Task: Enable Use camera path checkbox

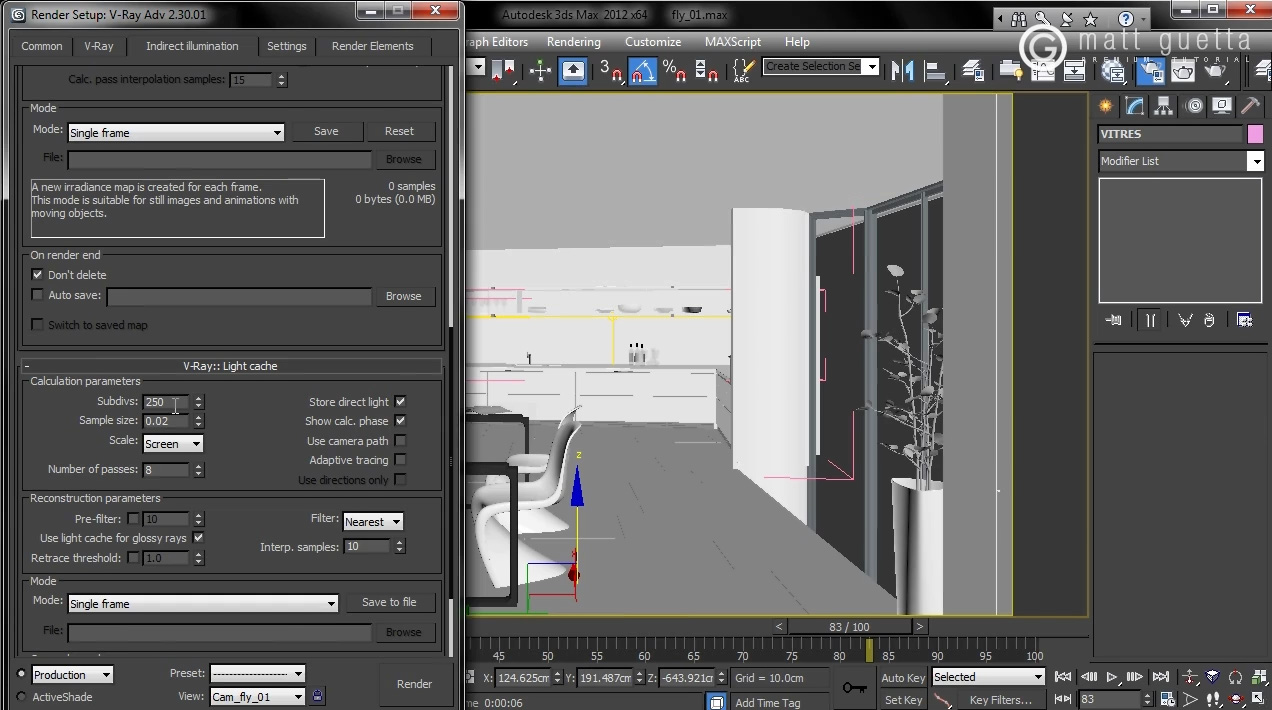Action: point(400,441)
